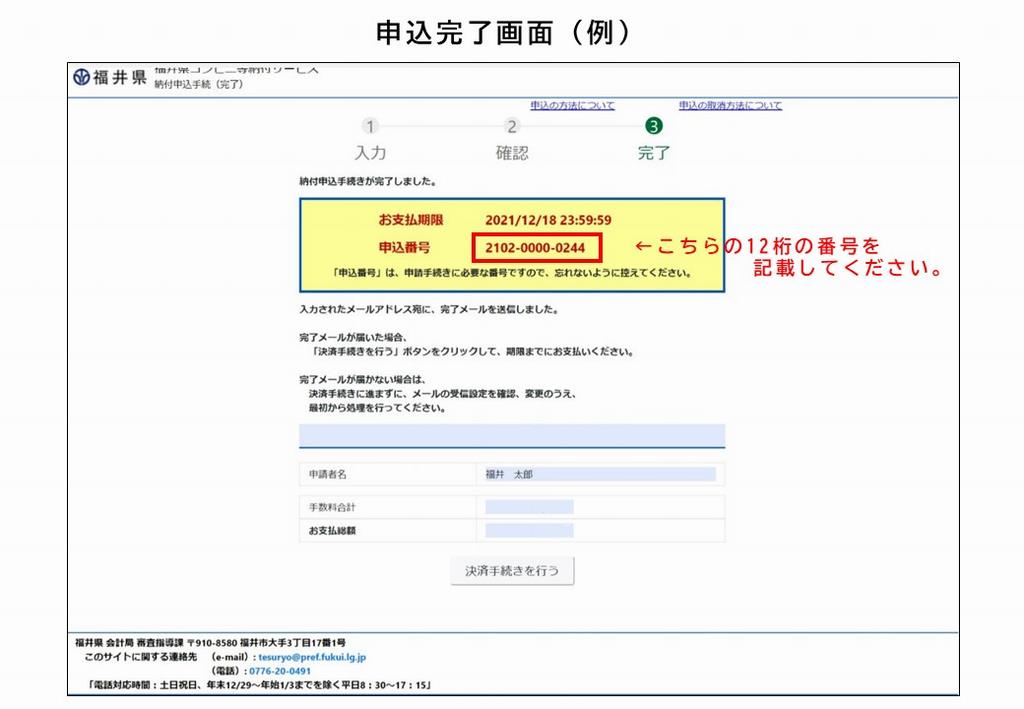The image size is (1024, 709).
Task: Click the お支払総額 value field
Action: click(529, 530)
